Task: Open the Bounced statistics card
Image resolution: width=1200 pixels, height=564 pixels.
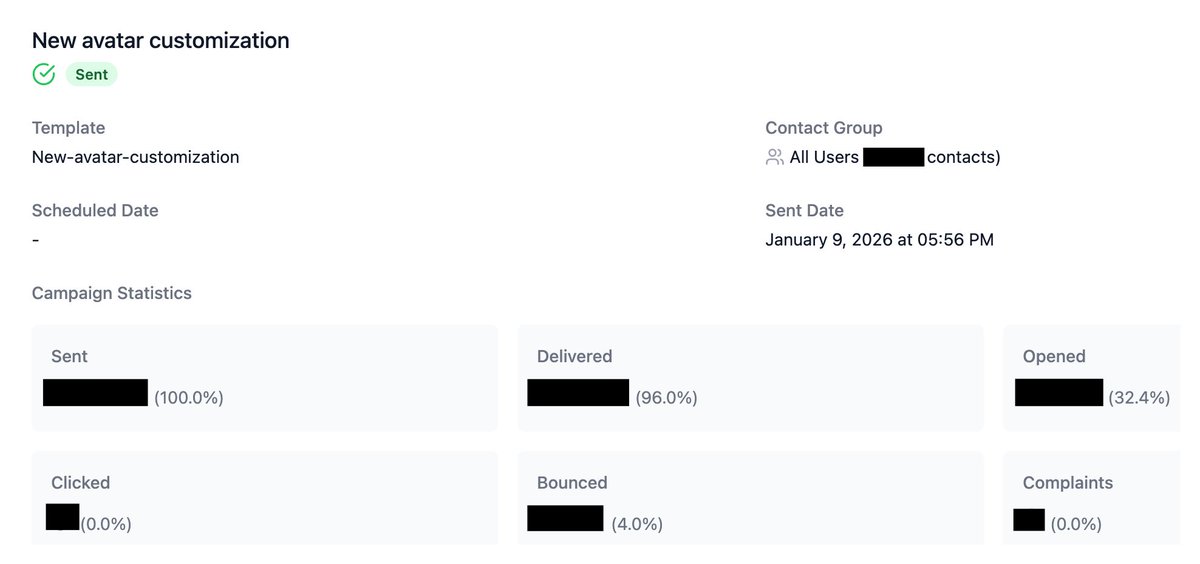Action: click(750, 498)
